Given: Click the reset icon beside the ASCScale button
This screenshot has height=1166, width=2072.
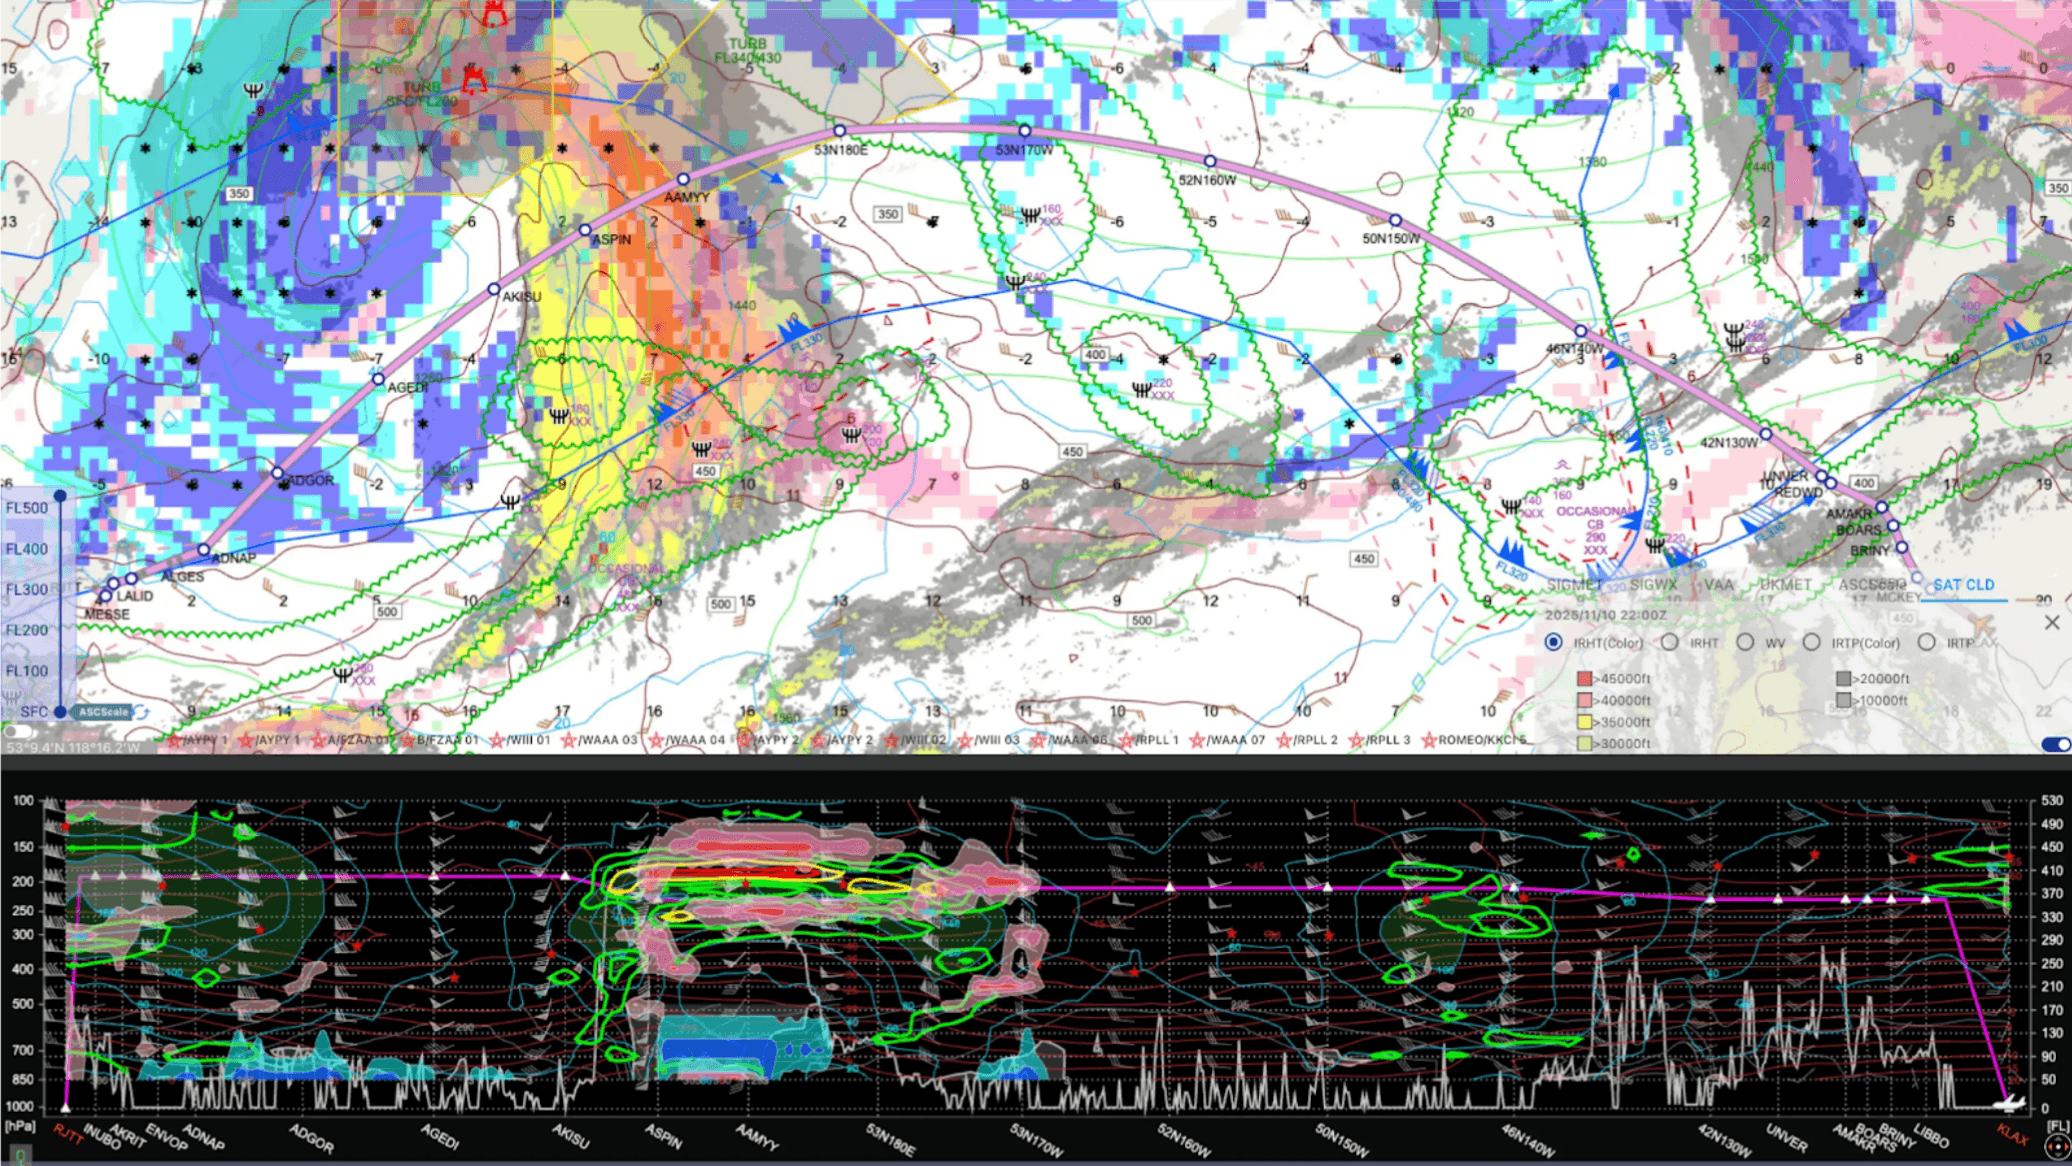Looking at the screenshot, I should point(140,712).
